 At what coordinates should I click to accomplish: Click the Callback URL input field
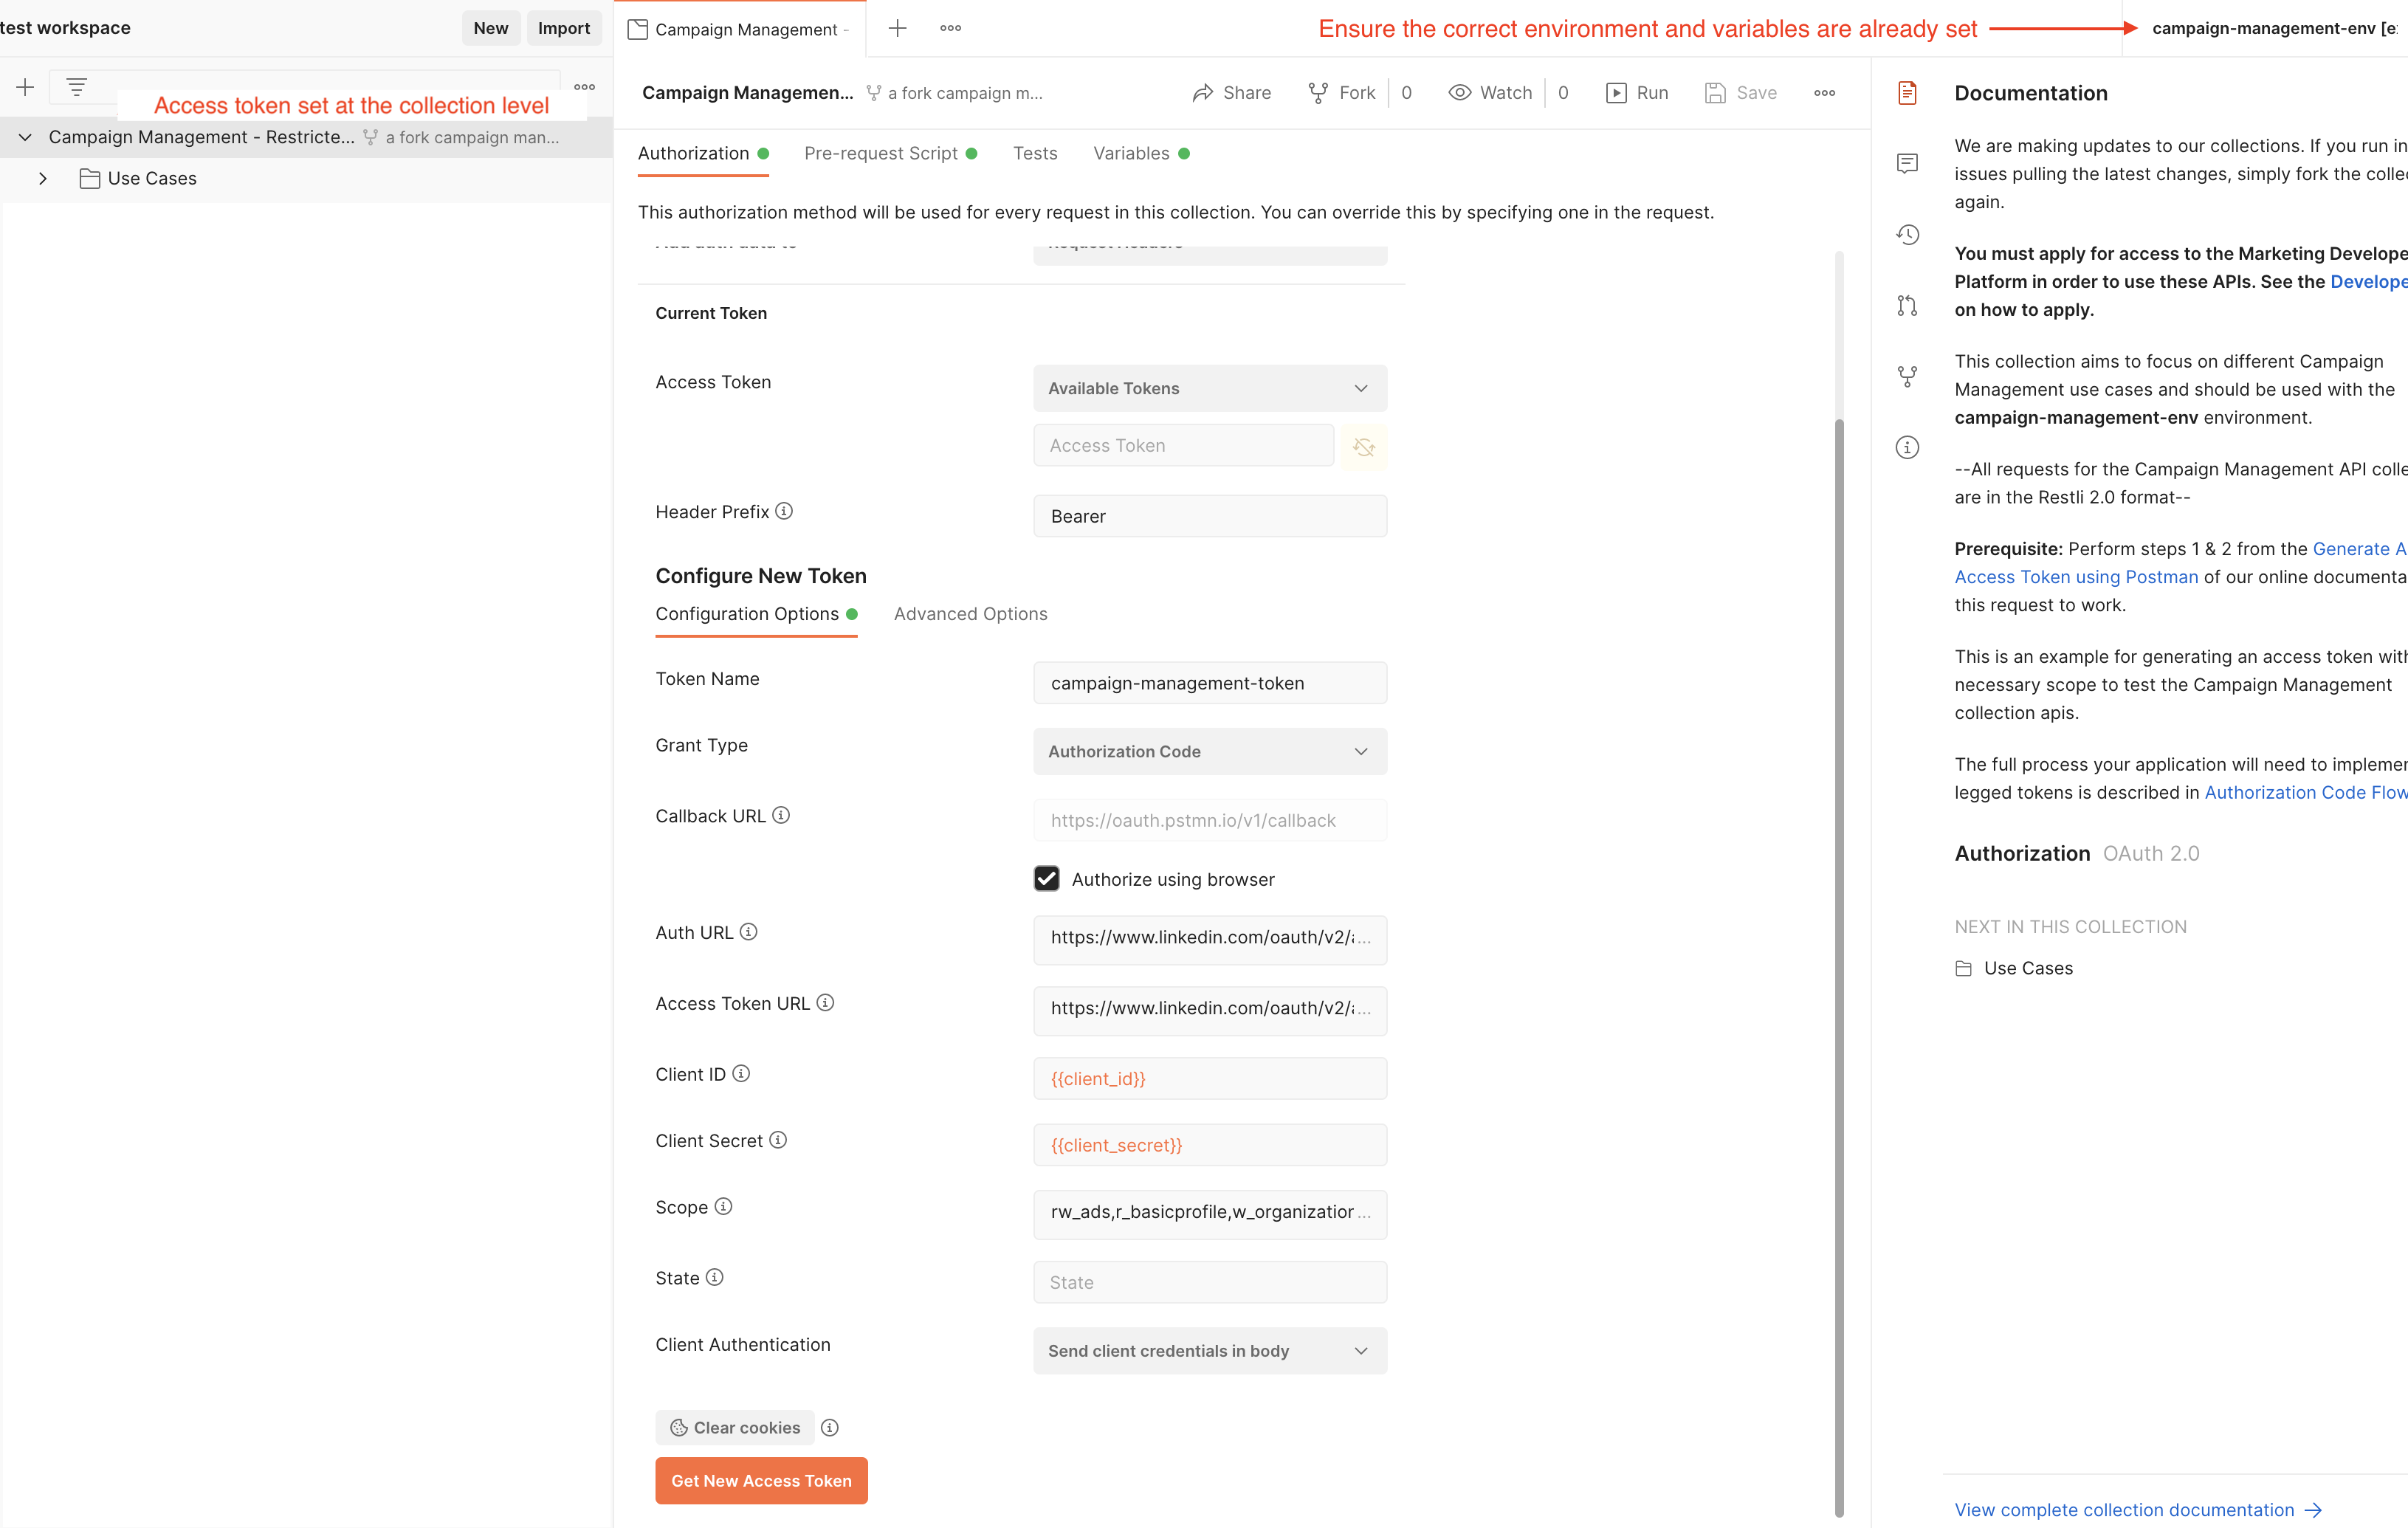[1209, 819]
